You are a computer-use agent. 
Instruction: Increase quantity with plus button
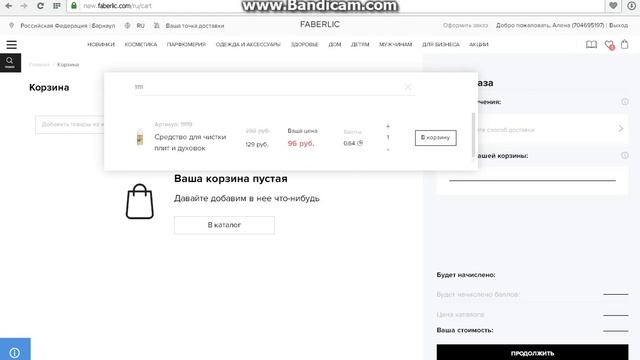coord(388,126)
